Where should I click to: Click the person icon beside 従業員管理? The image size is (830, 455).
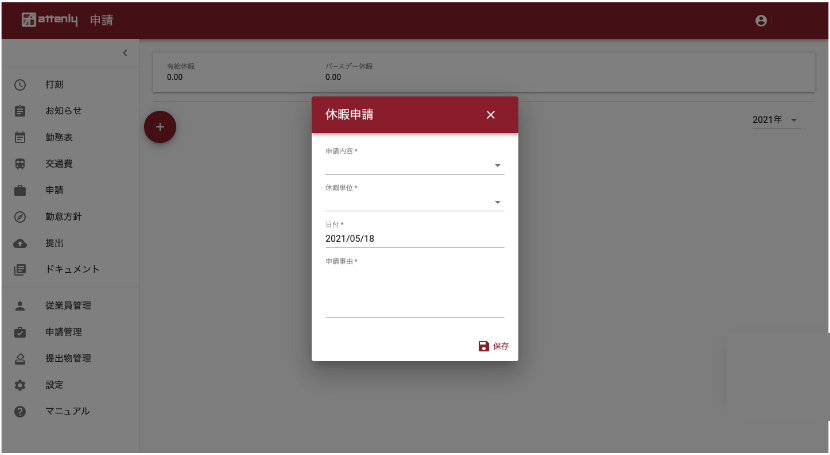coord(20,306)
